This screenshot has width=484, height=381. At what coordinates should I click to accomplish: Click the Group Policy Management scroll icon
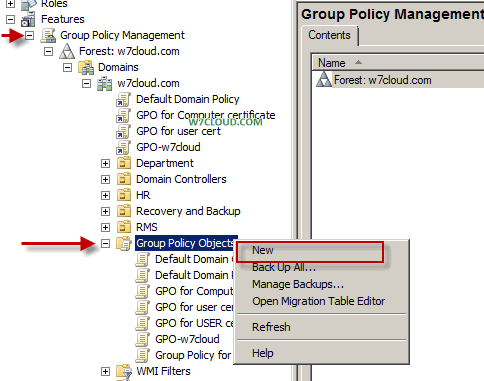48,35
